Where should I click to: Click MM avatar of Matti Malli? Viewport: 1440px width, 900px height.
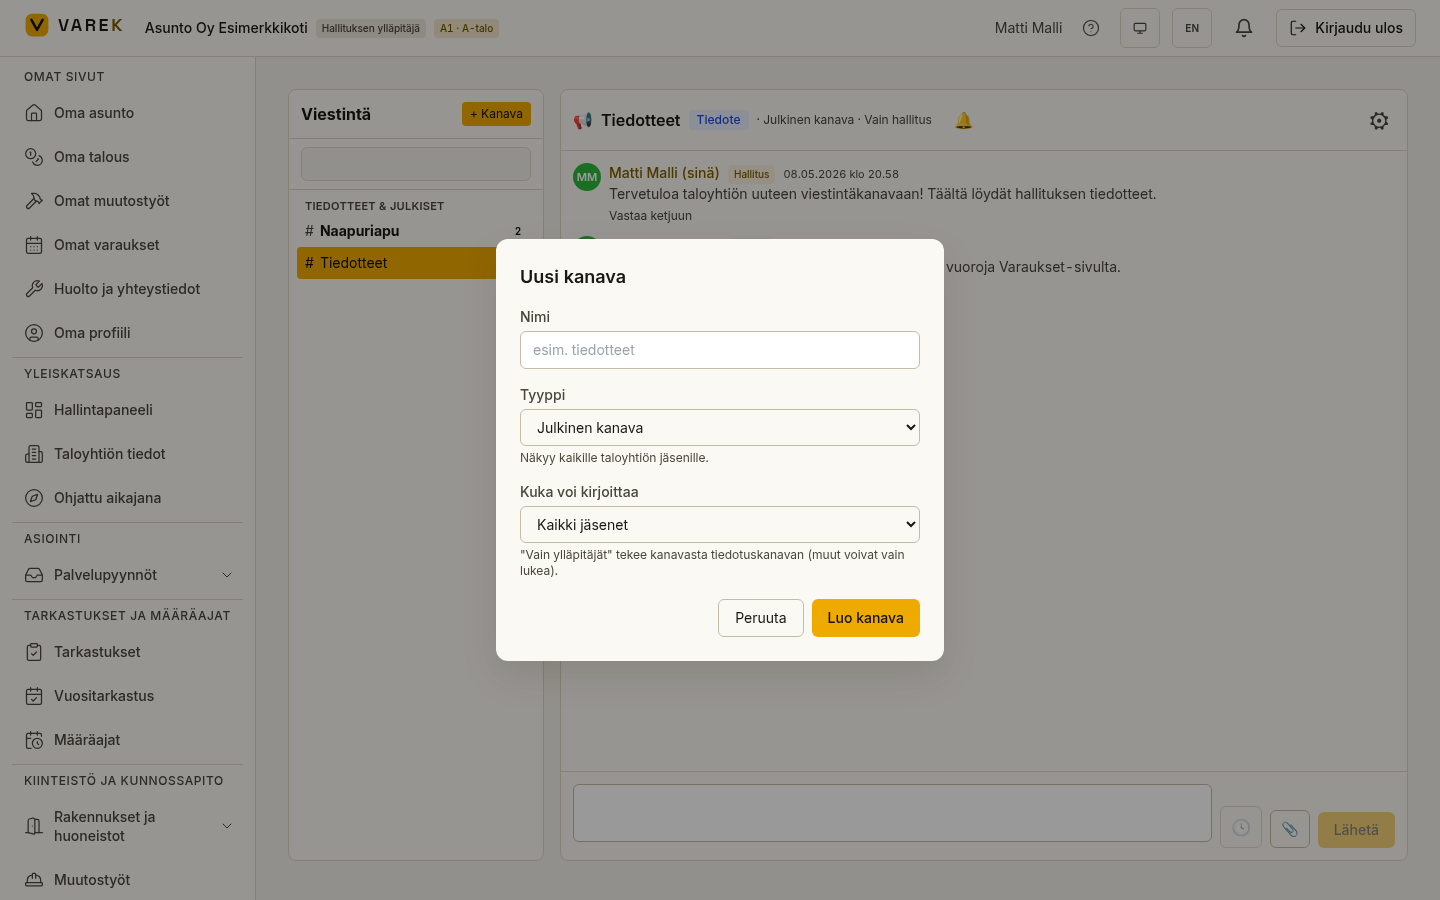[587, 177]
